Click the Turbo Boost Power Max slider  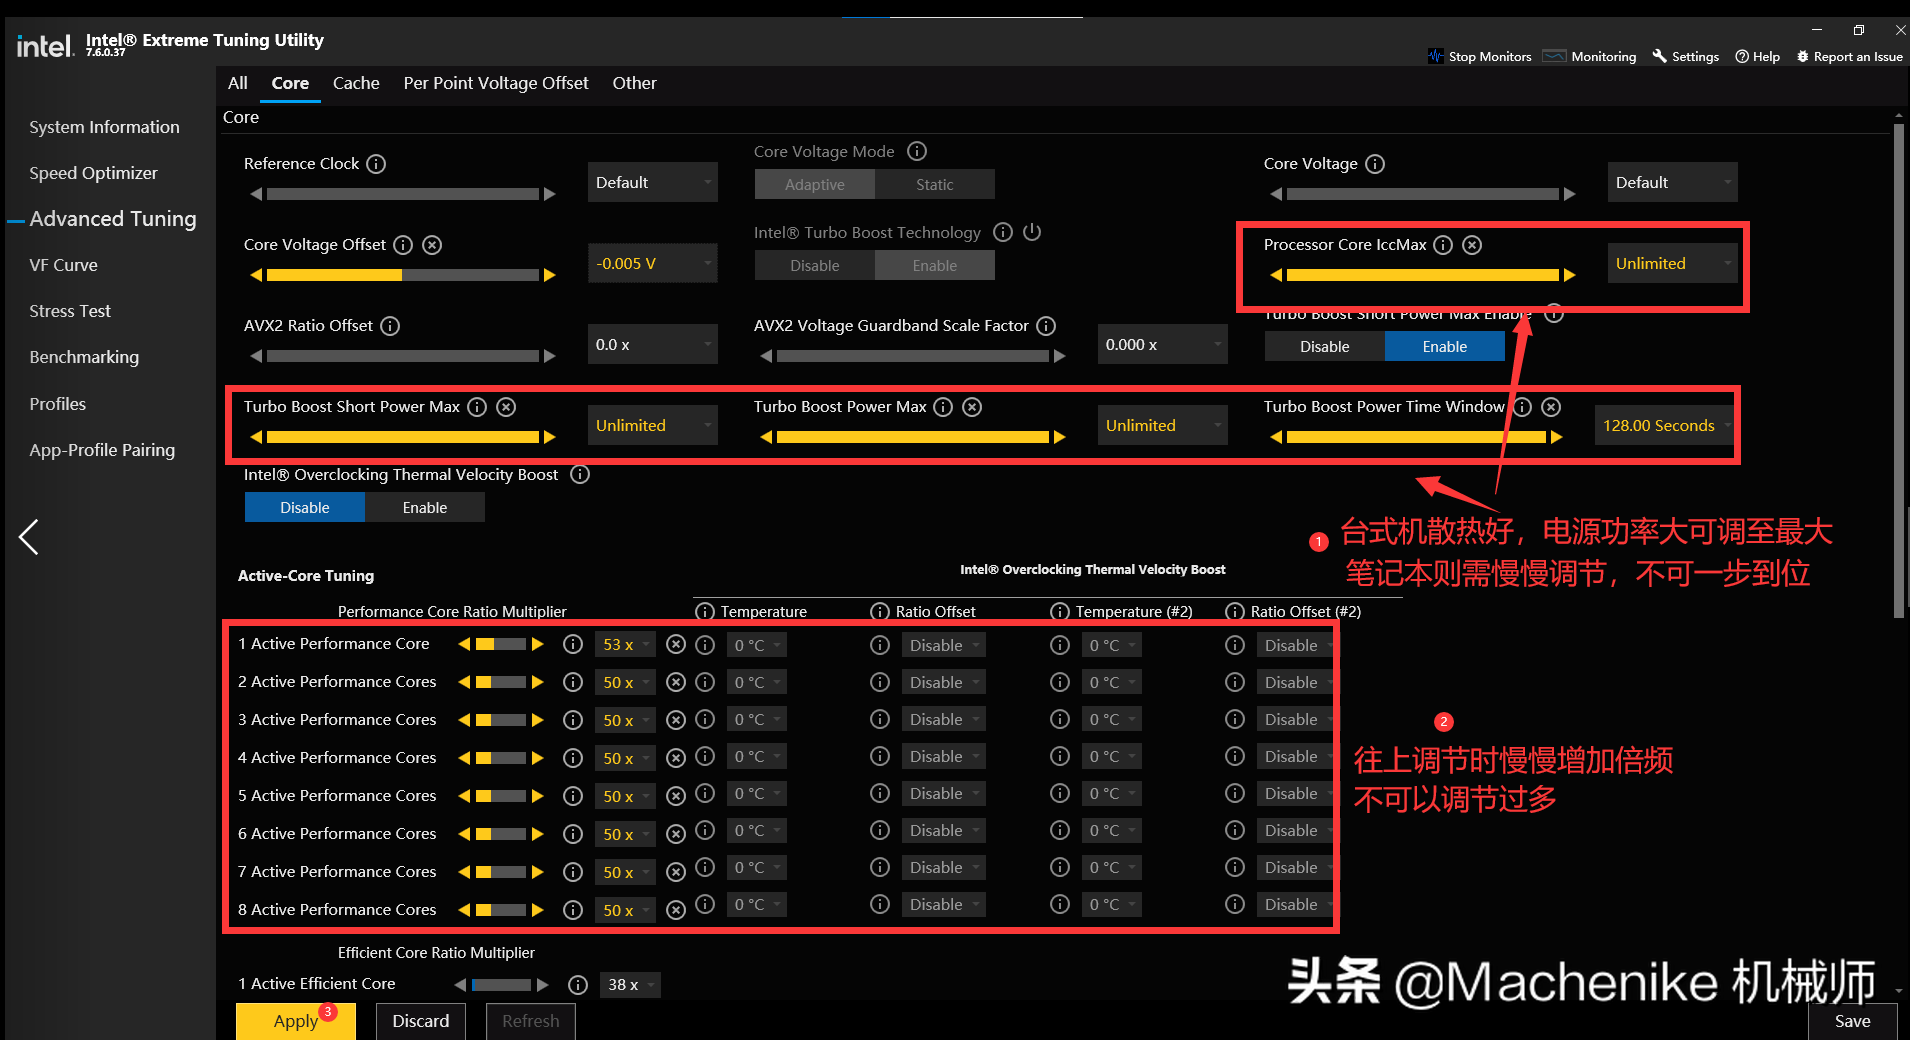point(912,437)
